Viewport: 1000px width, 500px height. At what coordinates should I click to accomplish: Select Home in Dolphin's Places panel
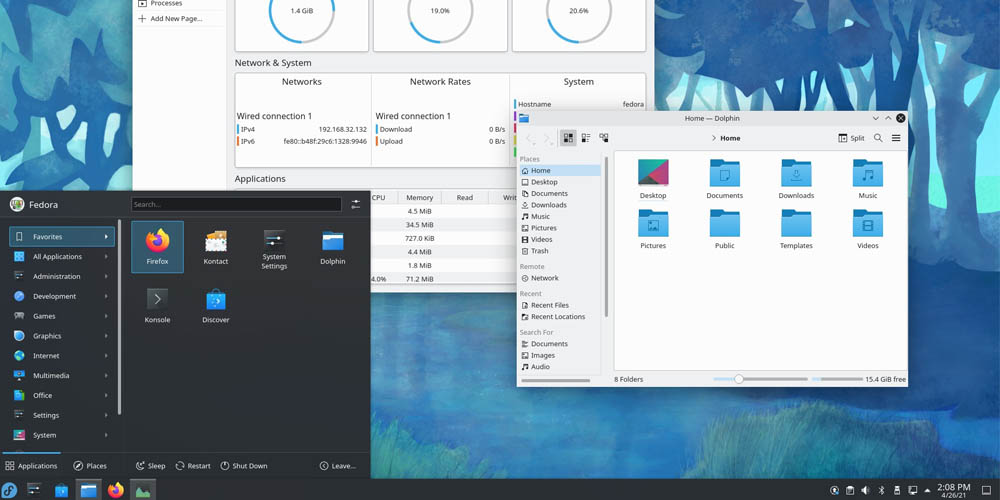point(560,170)
